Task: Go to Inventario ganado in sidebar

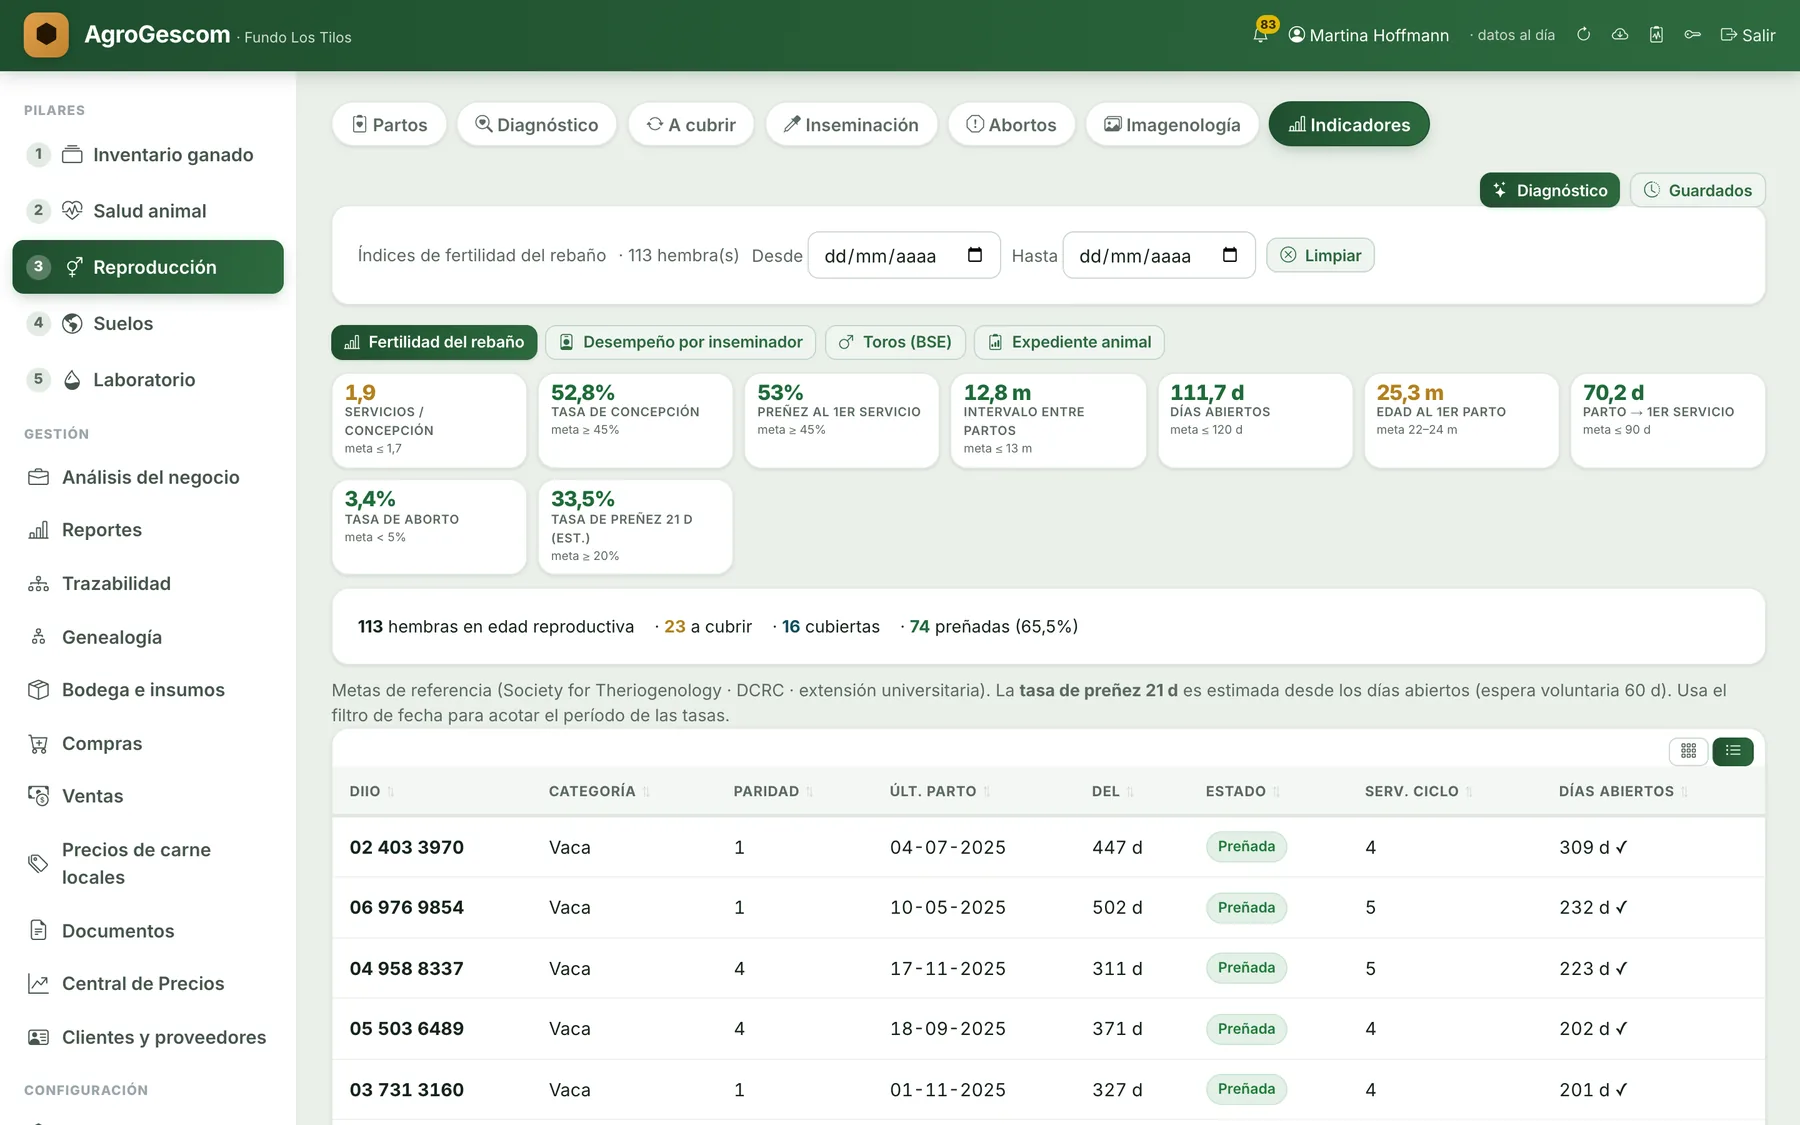Action: click(x=148, y=155)
